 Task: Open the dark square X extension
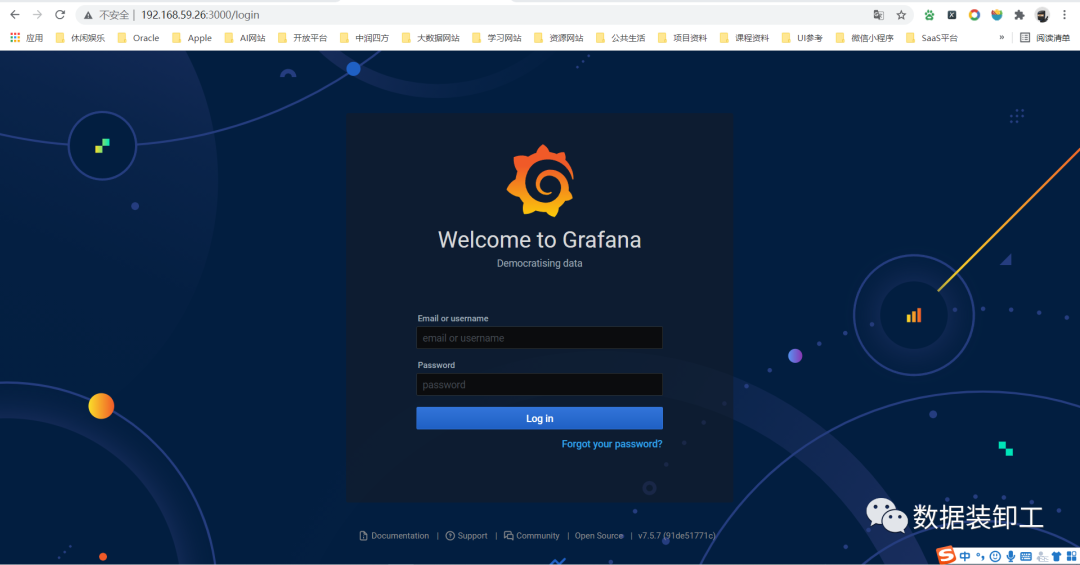click(952, 15)
